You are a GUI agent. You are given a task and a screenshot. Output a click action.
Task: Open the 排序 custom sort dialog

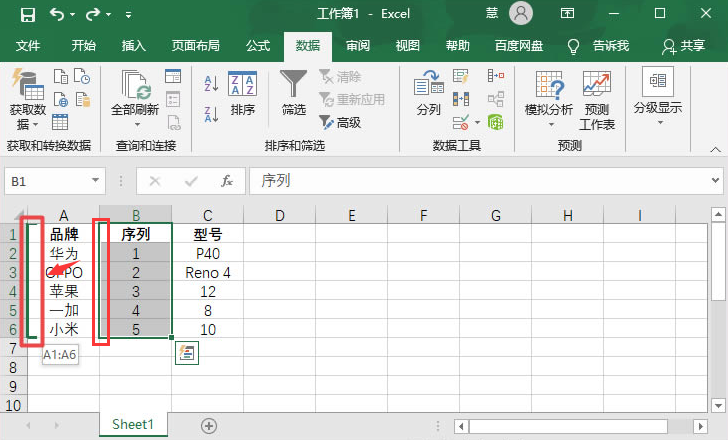pyautogui.click(x=242, y=93)
